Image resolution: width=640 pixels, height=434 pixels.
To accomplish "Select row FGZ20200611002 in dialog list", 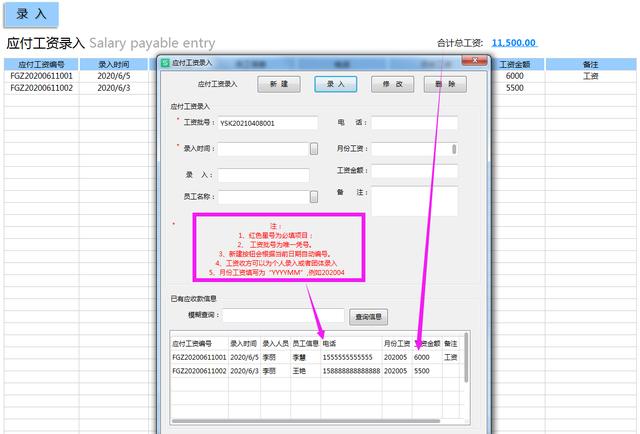I will [x=317, y=371].
